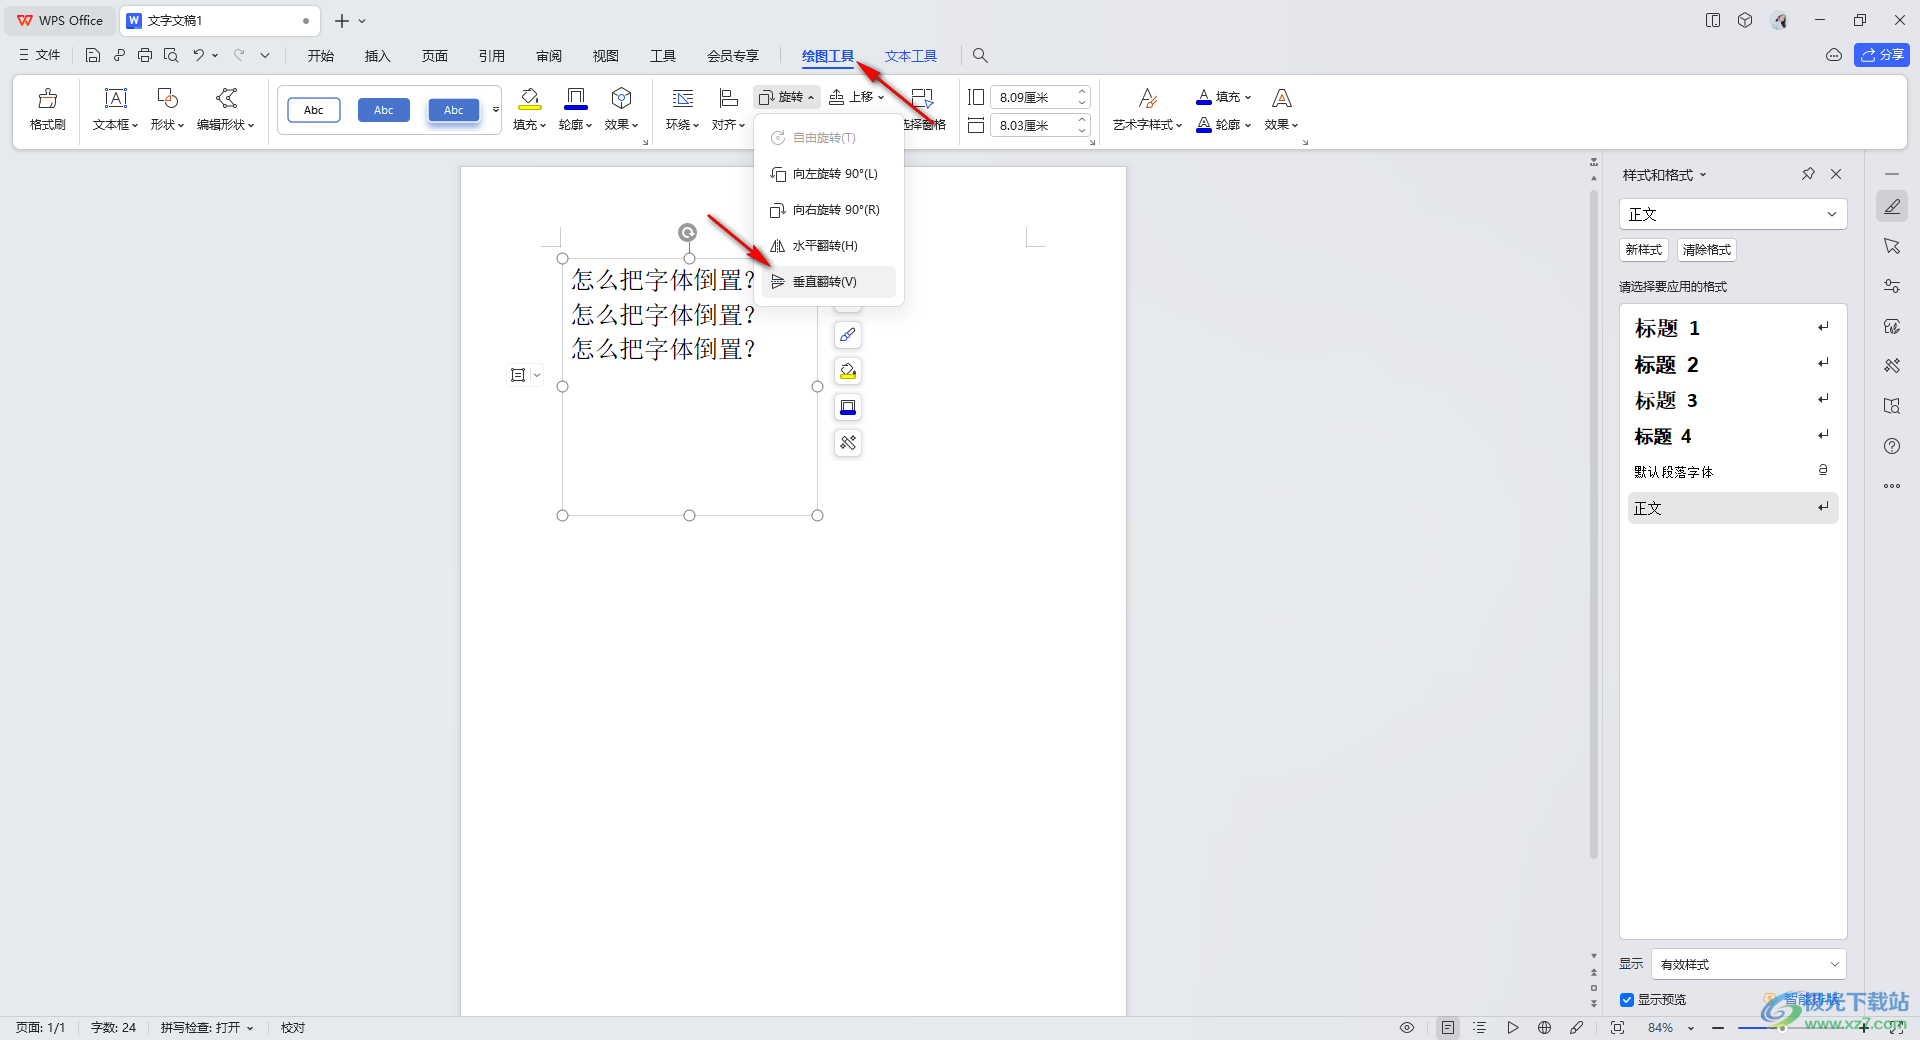Toggle spell check (拼写检查) status
The image size is (1920, 1040).
pyautogui.click(x=207, y=1027)
